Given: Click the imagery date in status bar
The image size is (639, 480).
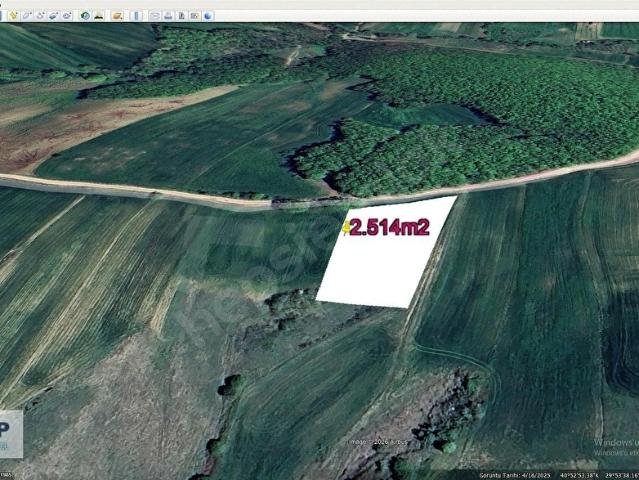Looking at the screenshot, I should [515, 475].
